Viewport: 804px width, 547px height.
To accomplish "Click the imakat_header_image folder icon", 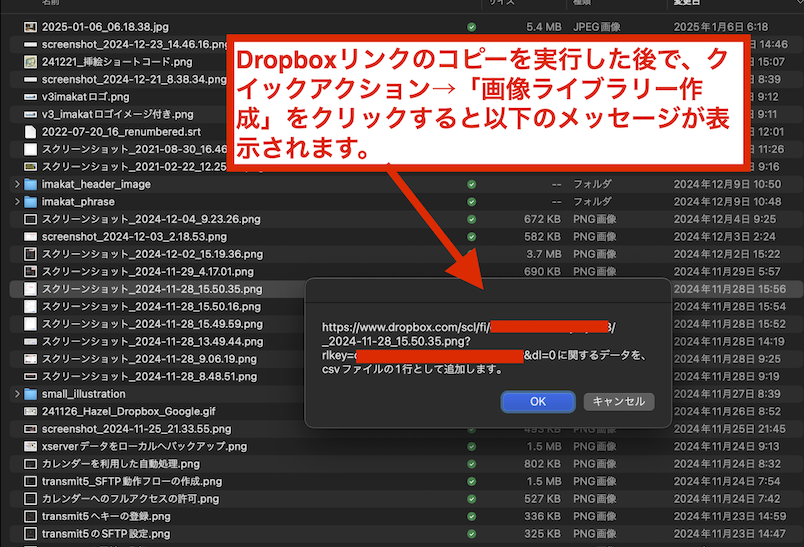I will click(30, 185).
